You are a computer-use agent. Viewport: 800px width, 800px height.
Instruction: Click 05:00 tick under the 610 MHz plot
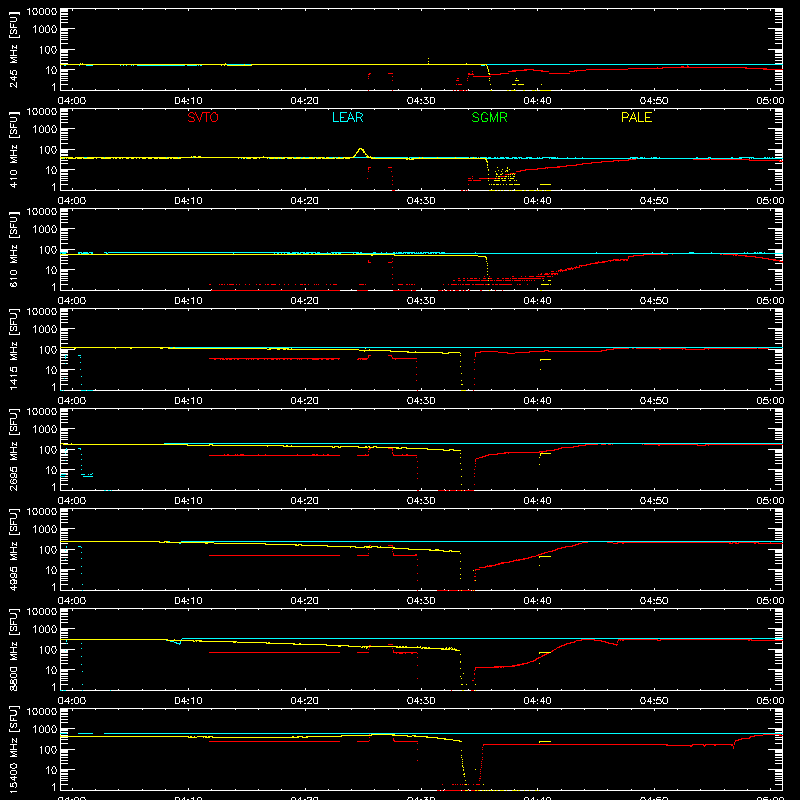(770, 301)
